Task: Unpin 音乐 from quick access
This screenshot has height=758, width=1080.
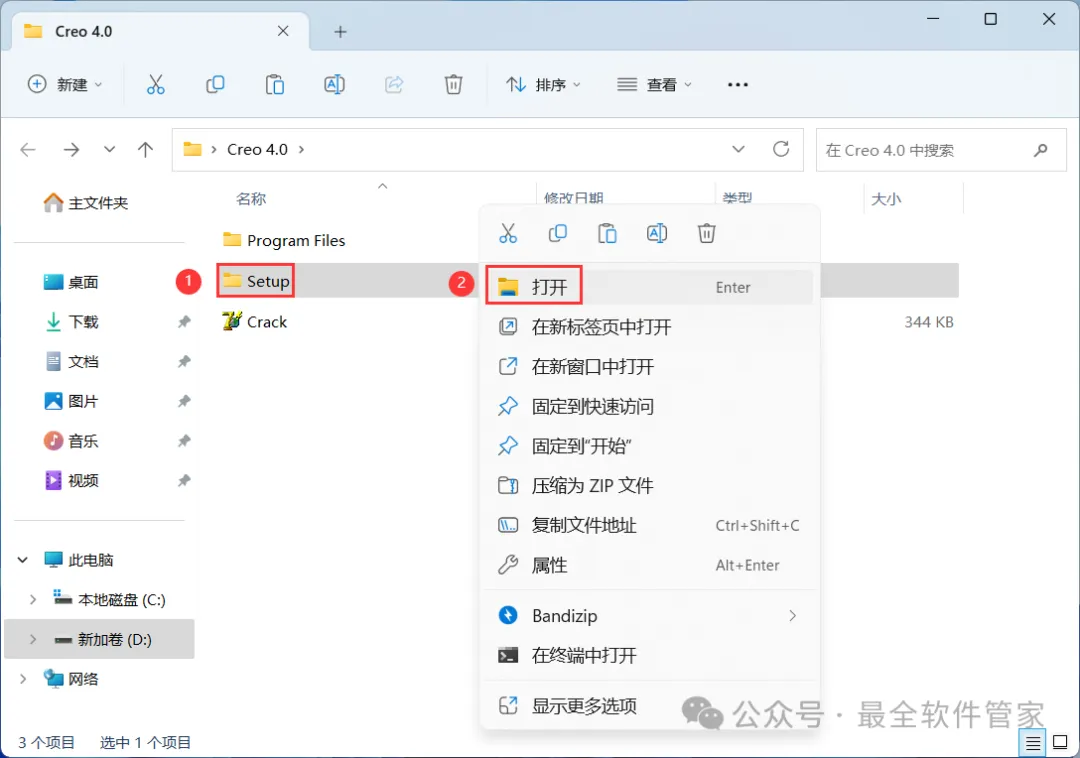Action: (184, 441)
